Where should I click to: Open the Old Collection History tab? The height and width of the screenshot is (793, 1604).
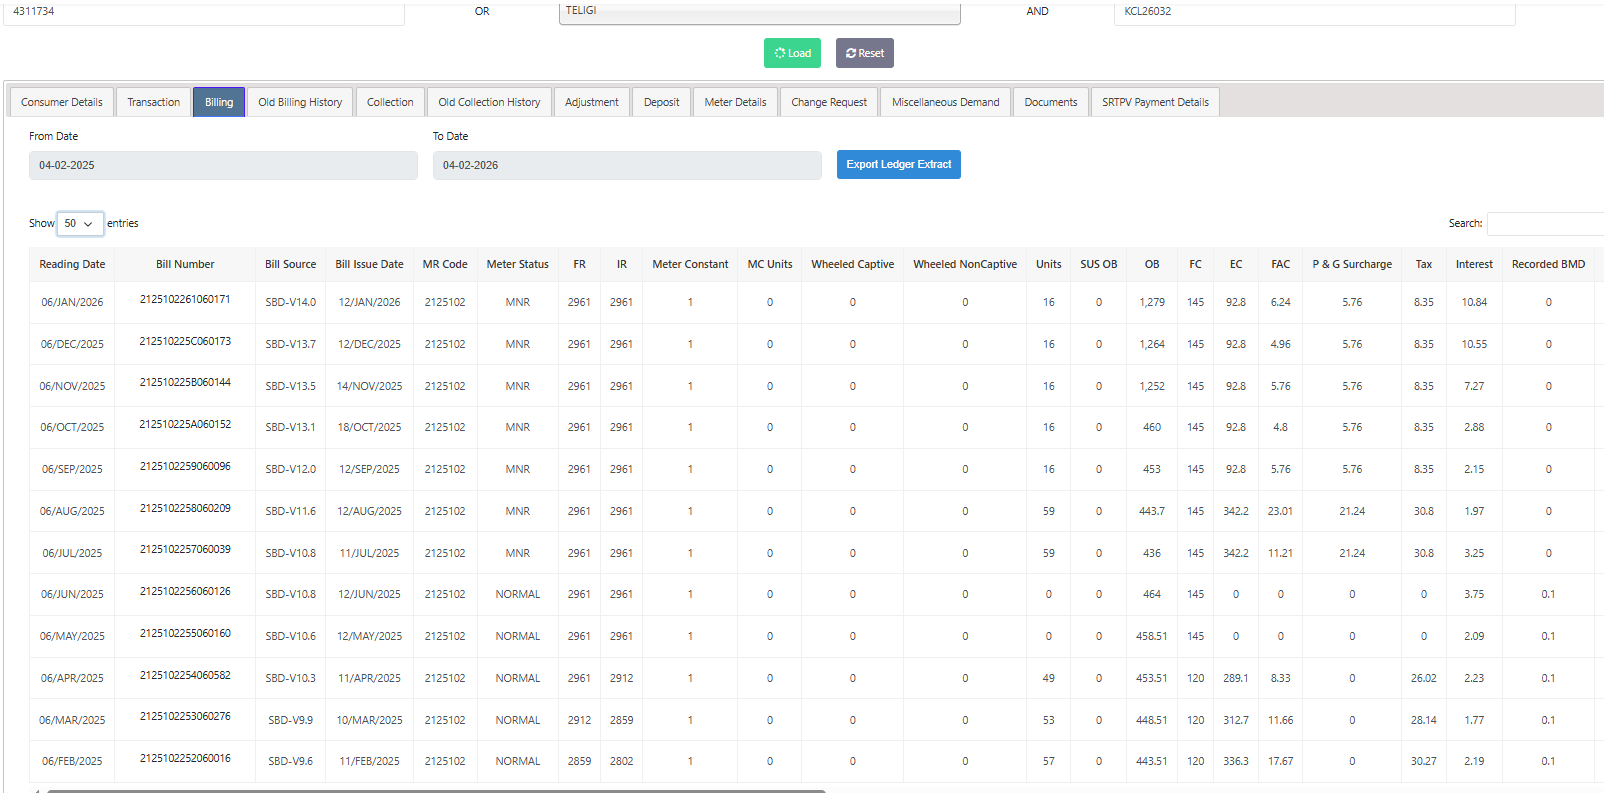(x=489, y=102)
